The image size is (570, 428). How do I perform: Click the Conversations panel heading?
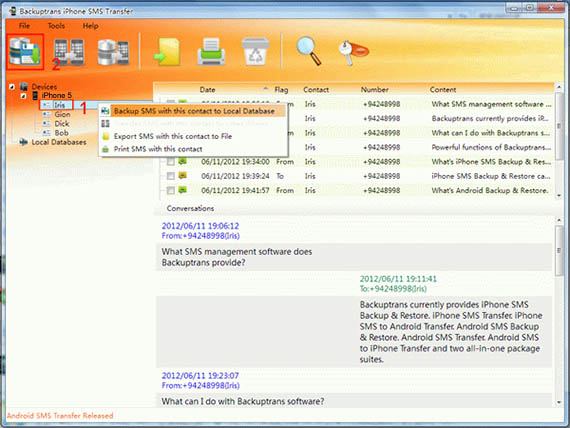click(190, 208)
